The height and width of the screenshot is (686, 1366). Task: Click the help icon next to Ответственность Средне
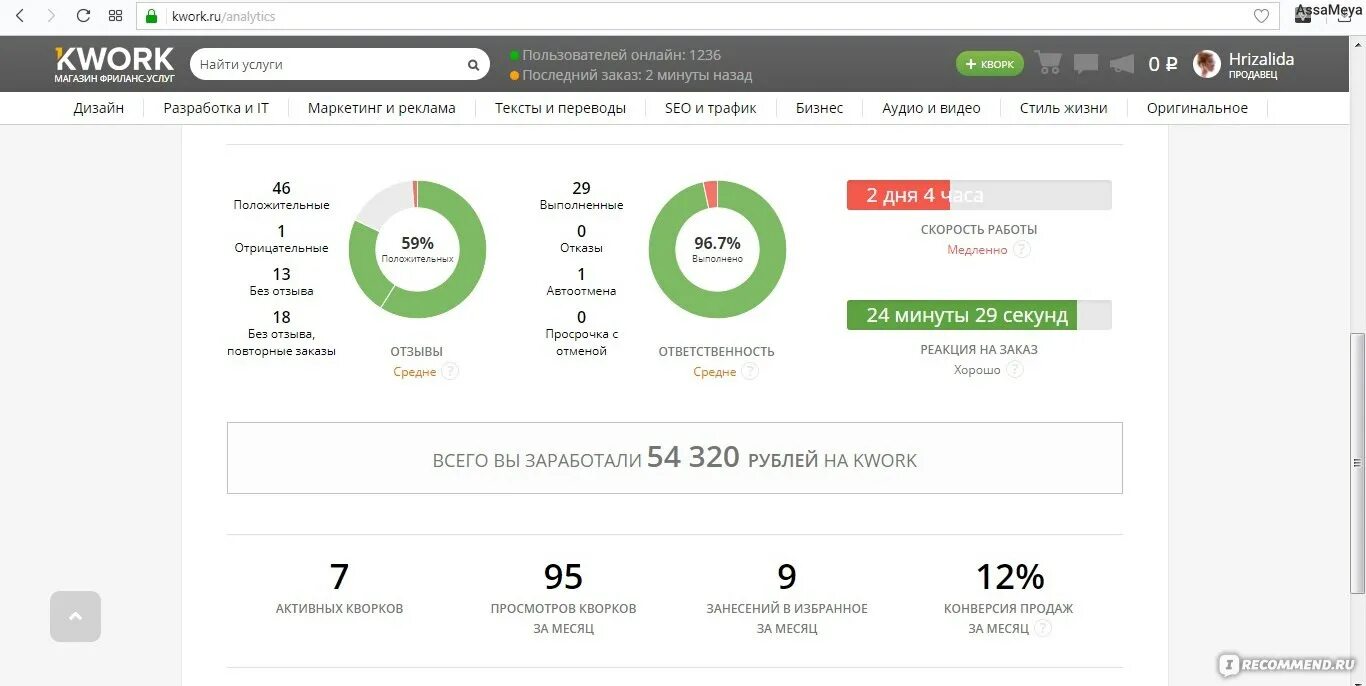750,371
